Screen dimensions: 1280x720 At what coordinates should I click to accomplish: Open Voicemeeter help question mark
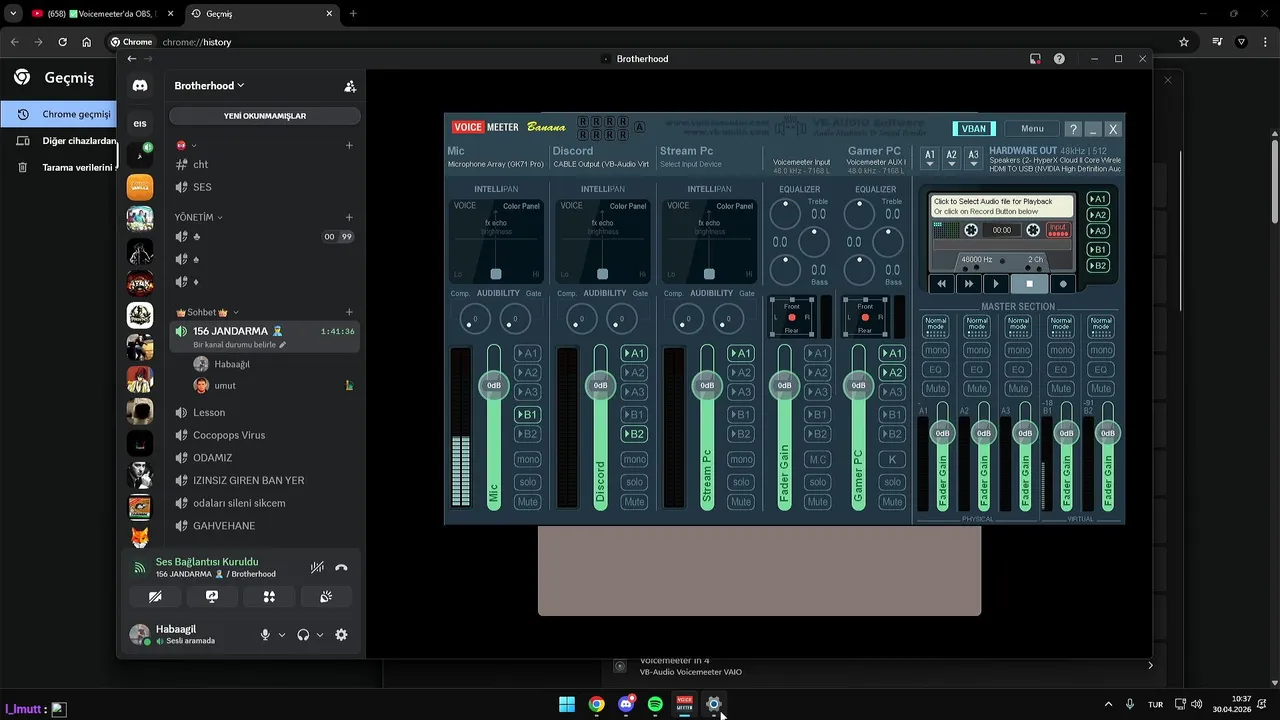click(x=1073, y=129)
